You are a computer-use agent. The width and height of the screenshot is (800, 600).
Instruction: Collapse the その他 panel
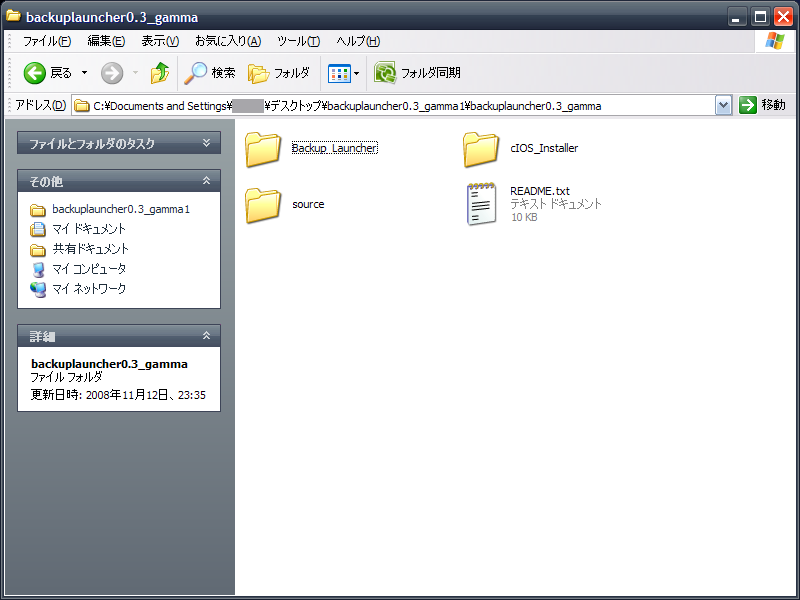(206, 181)
